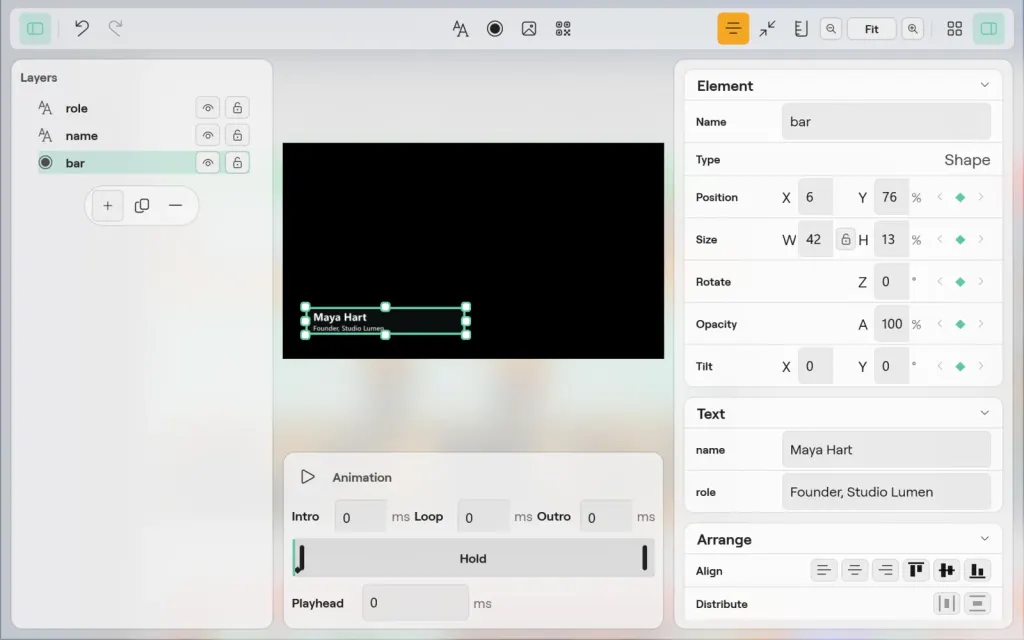Add an image element from the toolbar
The image size is (1024, 640).
(x=529, y=29)
